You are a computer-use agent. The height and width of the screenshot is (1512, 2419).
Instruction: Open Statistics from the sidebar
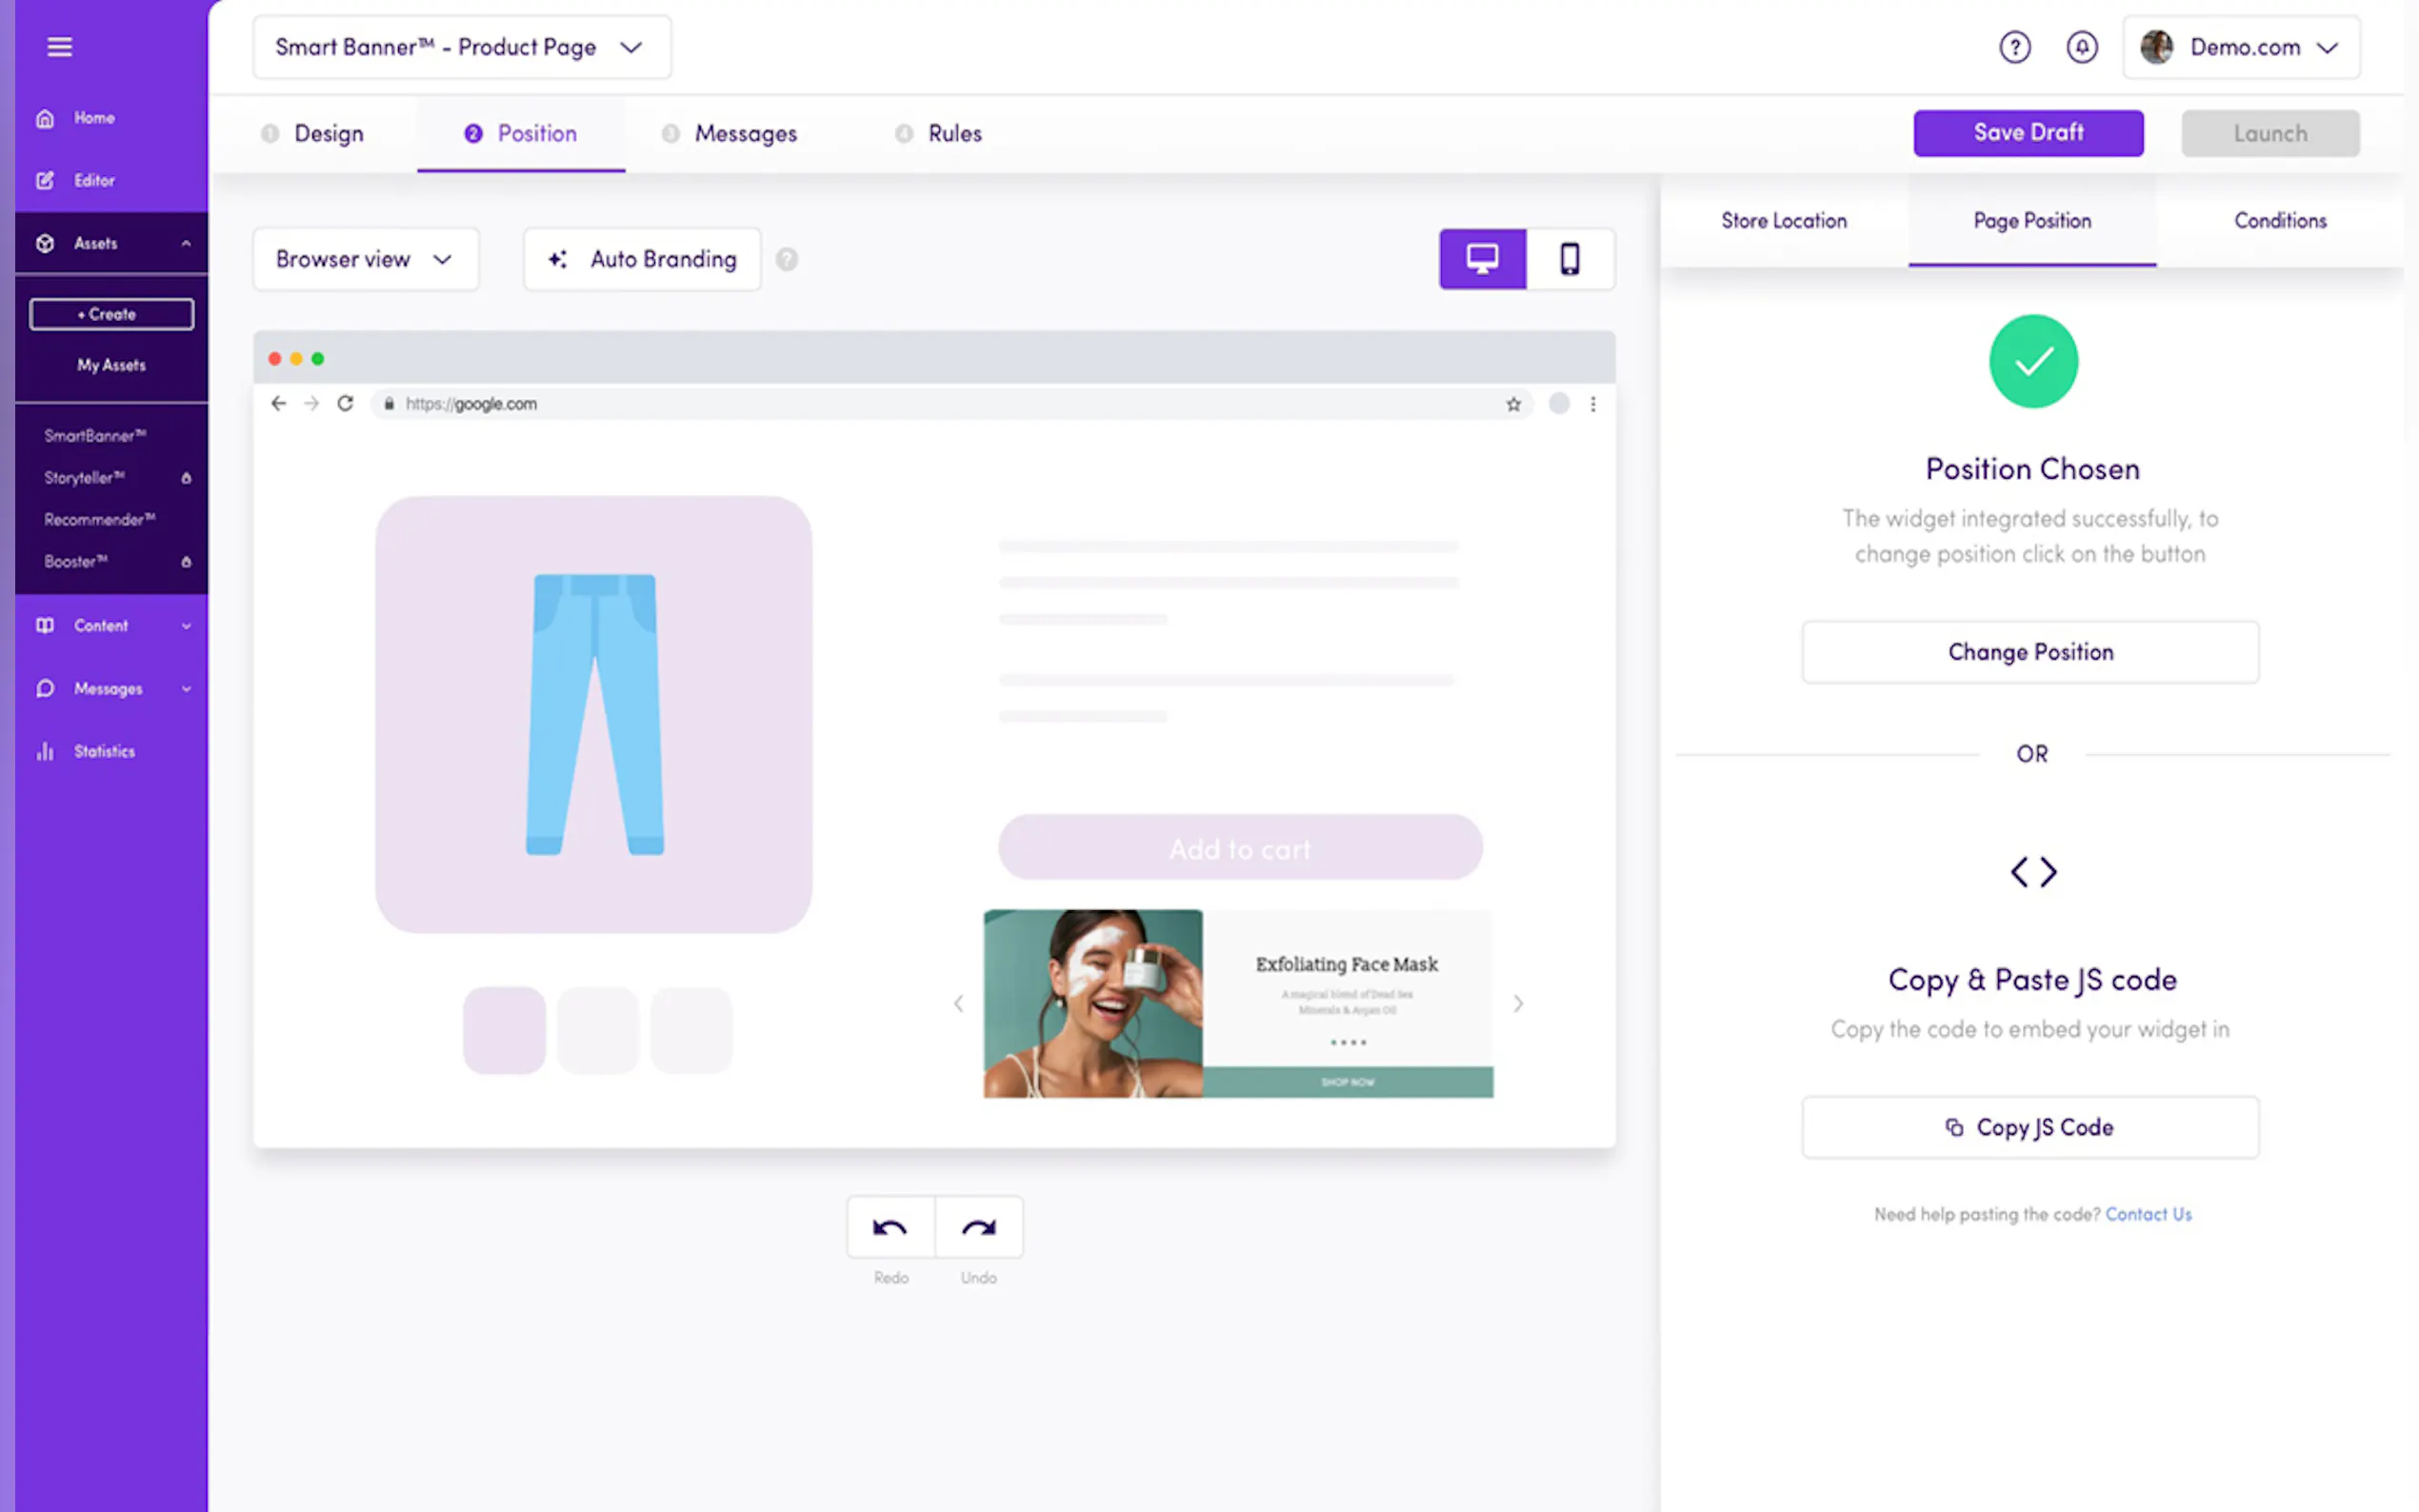click(x=103, y=751)
